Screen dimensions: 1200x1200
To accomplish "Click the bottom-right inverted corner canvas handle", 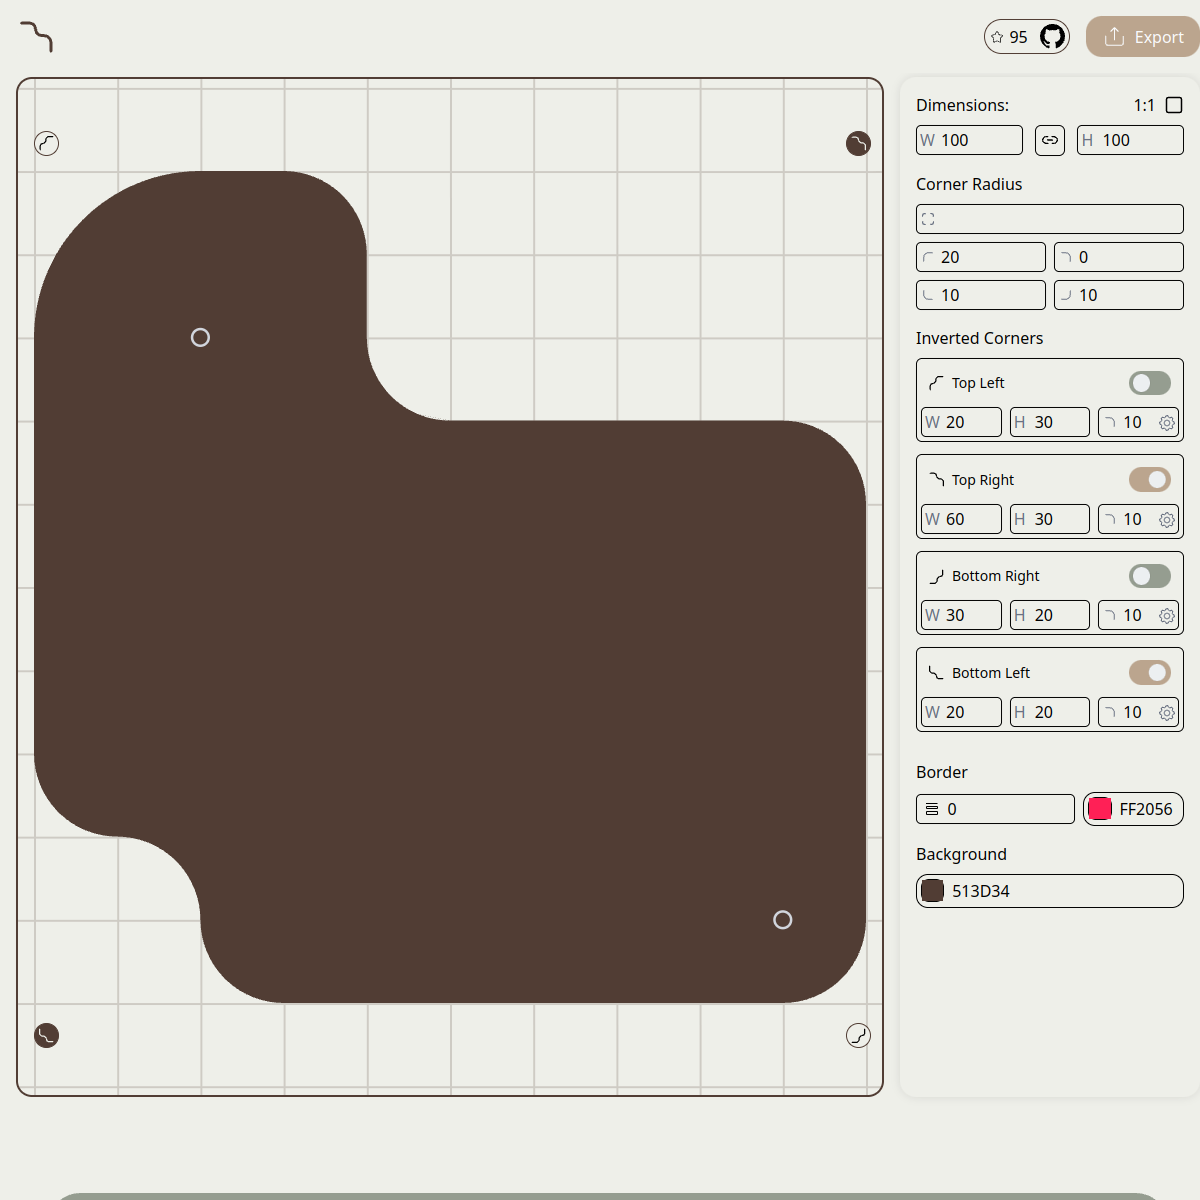I will [x=858, y=1035].
